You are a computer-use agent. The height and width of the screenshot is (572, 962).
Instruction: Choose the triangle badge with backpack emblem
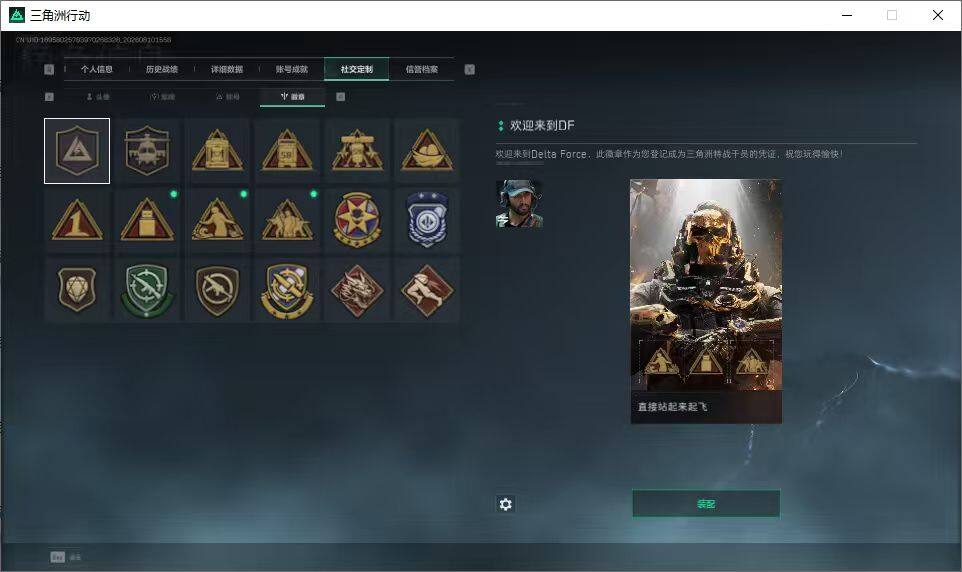(217, 151)
